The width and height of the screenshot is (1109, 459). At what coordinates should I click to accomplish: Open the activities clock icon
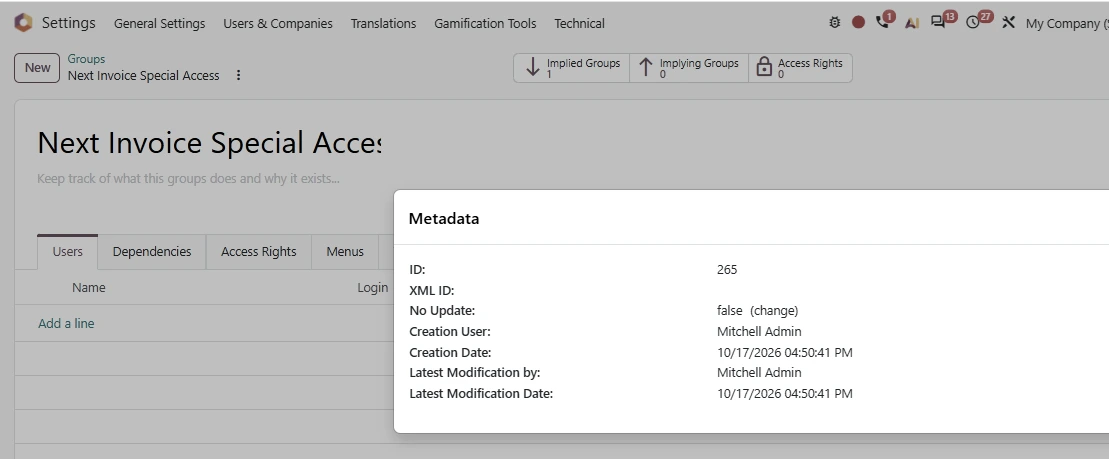tap(973, 22)
